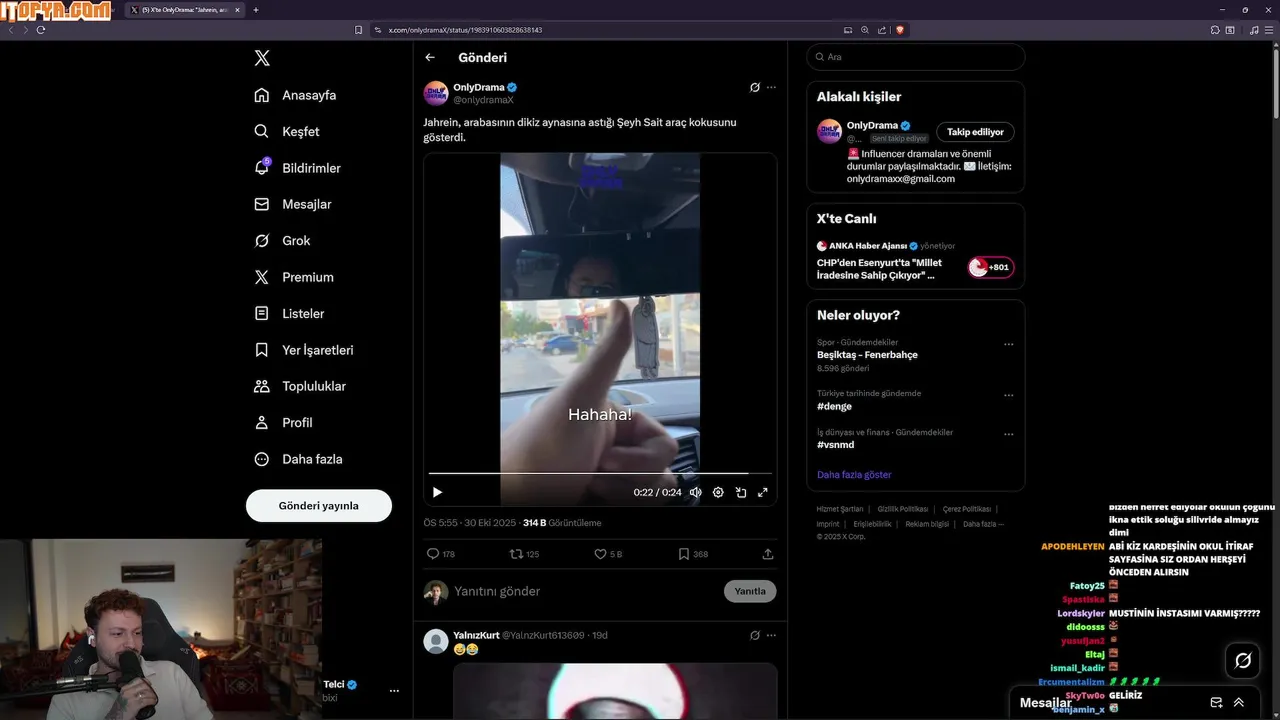Open Anasayfa home page

pyautogui.click(x=295, y=95)
